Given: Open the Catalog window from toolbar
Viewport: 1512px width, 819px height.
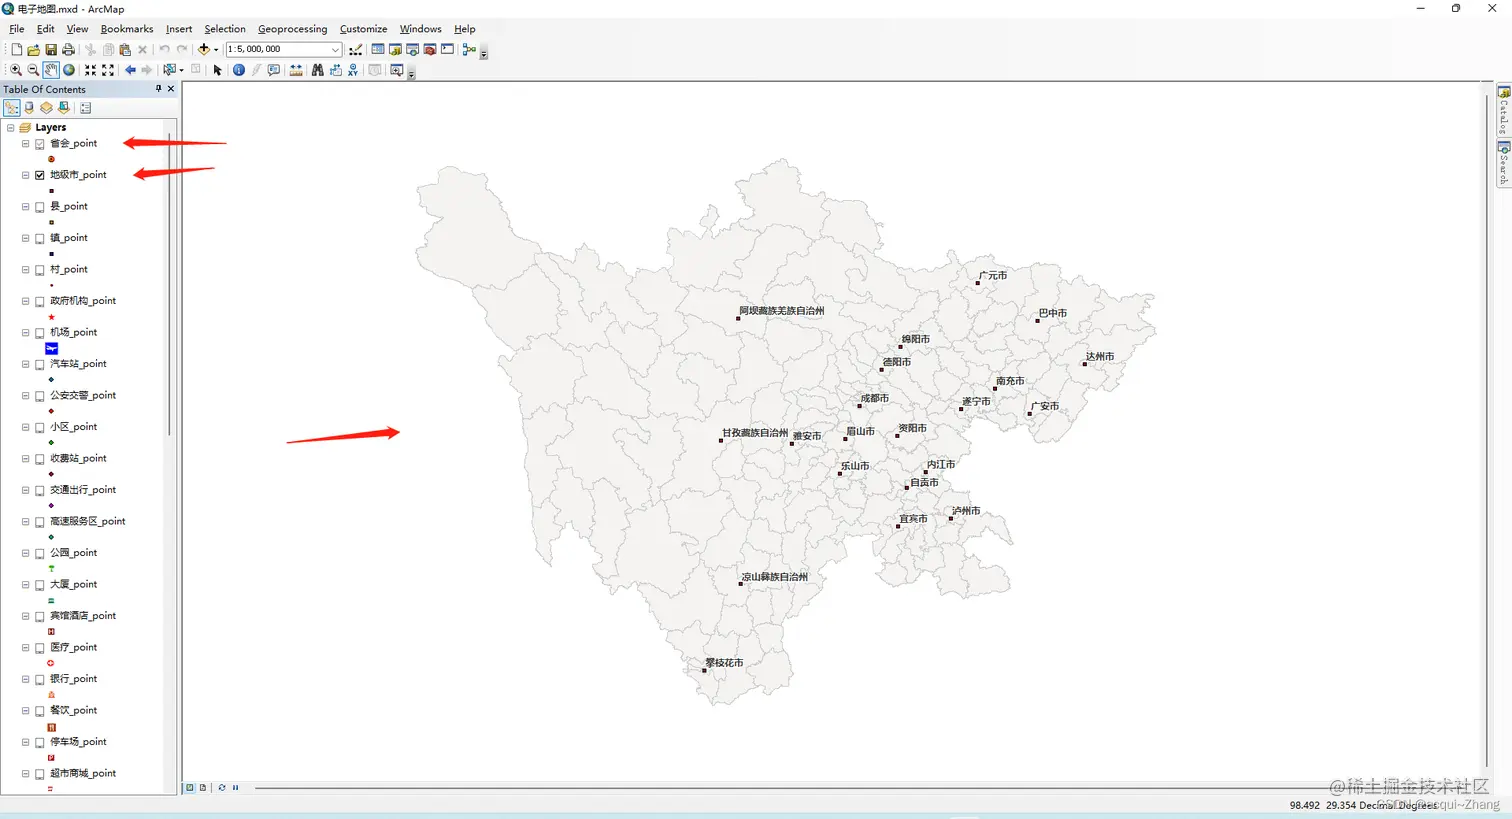Looking at the screenshot, I should 395,49.
